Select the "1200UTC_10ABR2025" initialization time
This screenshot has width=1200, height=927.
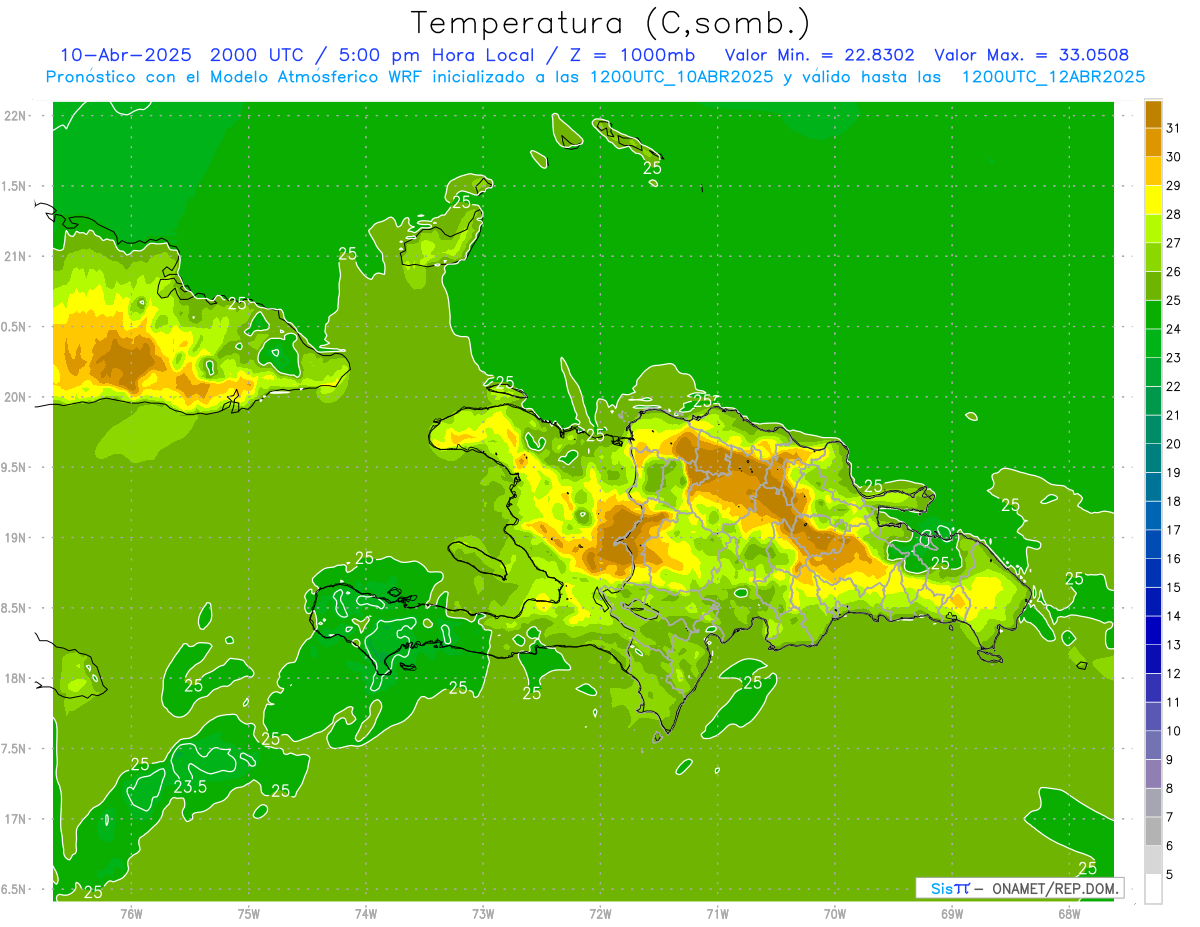682,77
